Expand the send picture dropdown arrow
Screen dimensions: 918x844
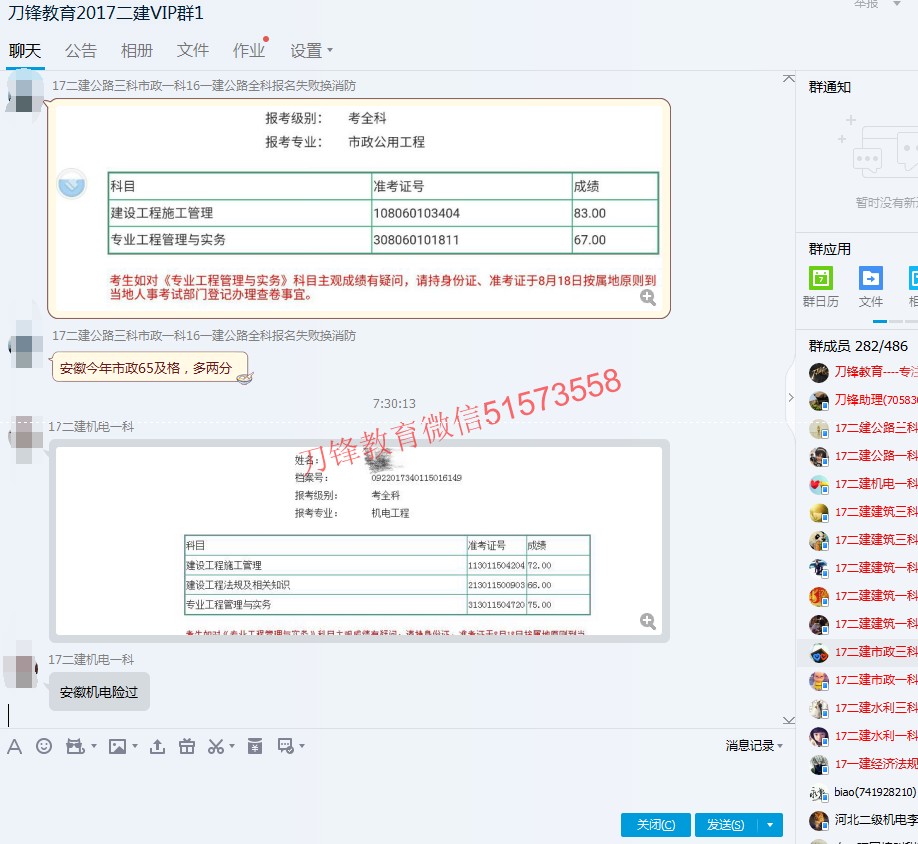tap(135, 746)
